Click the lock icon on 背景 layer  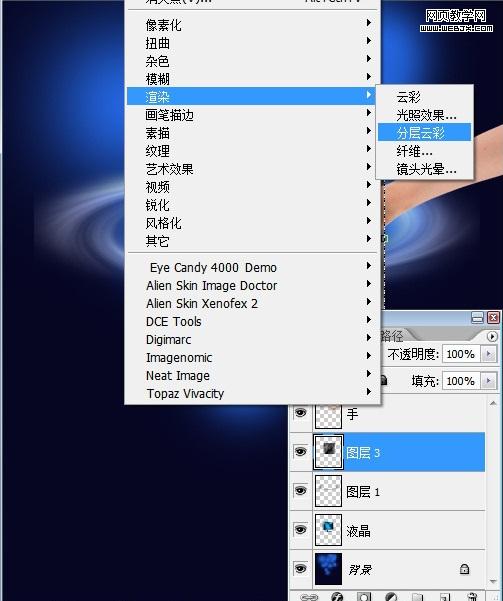tap(464, 568)
